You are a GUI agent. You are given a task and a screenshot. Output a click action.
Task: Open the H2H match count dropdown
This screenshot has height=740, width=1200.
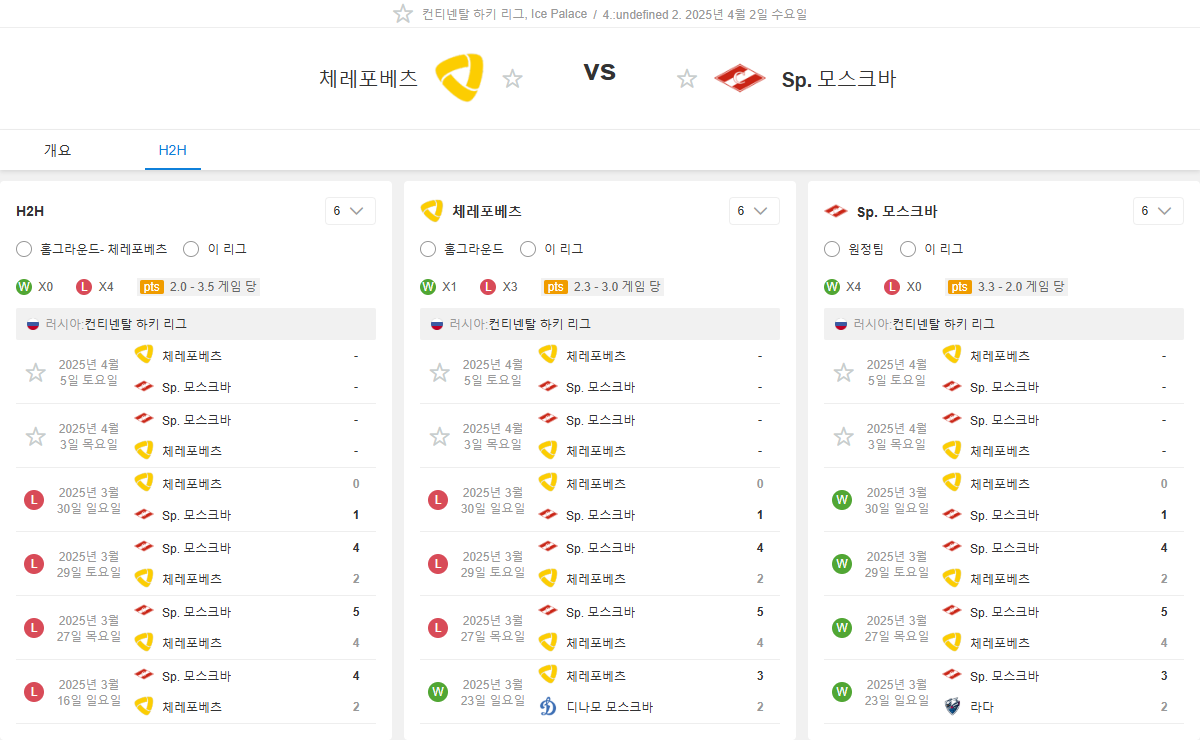pyautogui.click(x=350, y=211)
